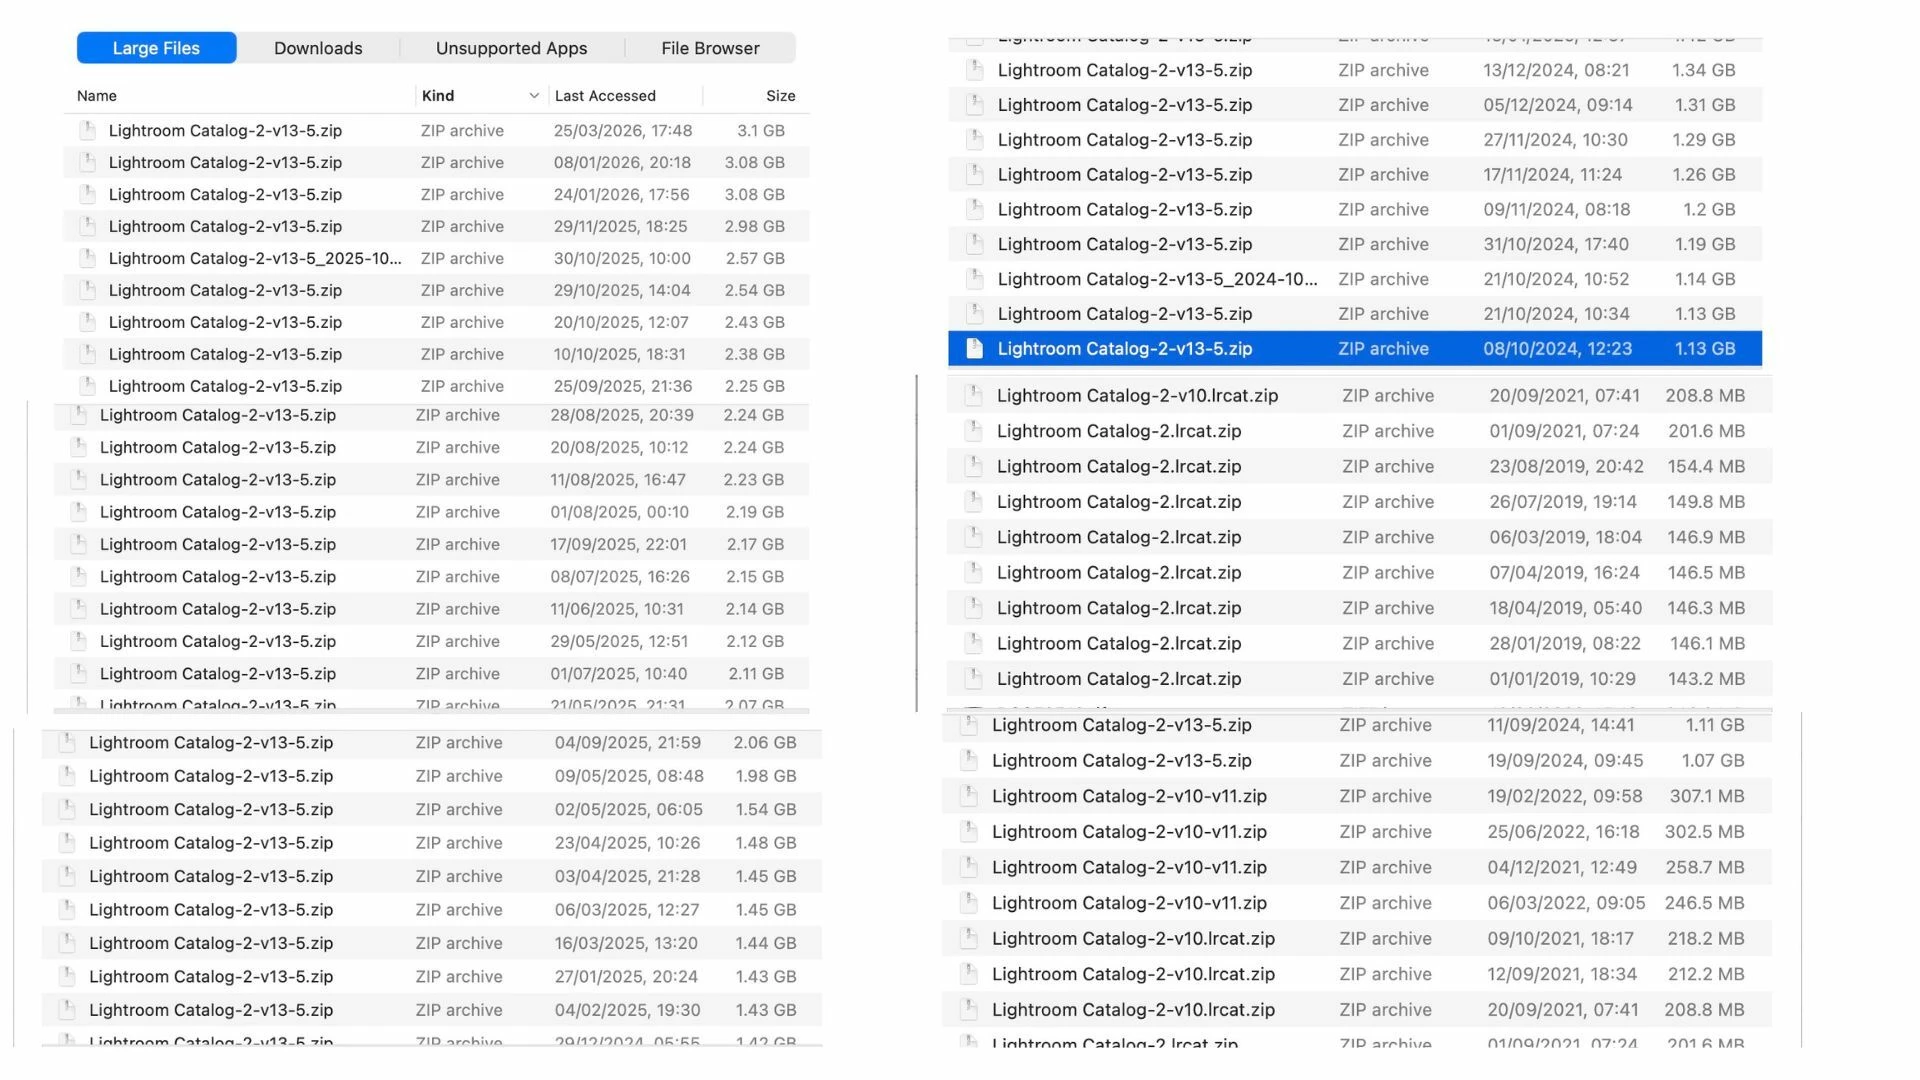Open the Kind column sort dropdown chevron
The height and width of the screenshot is (1080, 1920).
tap(534, 96)
